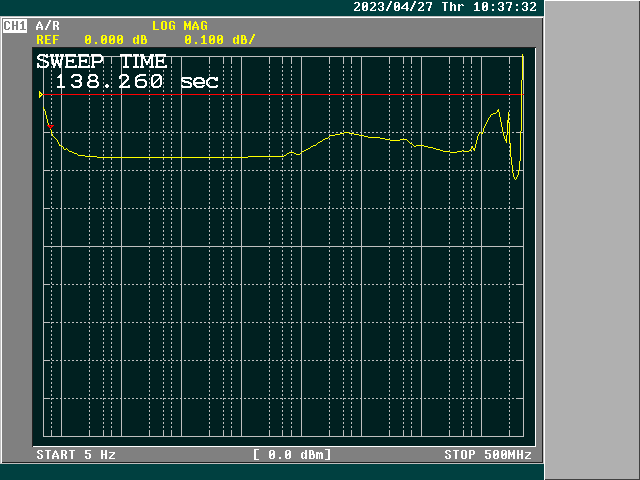Click the 0.100 dB/ scale value
The height and width of the screenshot is (480, 640).
[219, 39]
